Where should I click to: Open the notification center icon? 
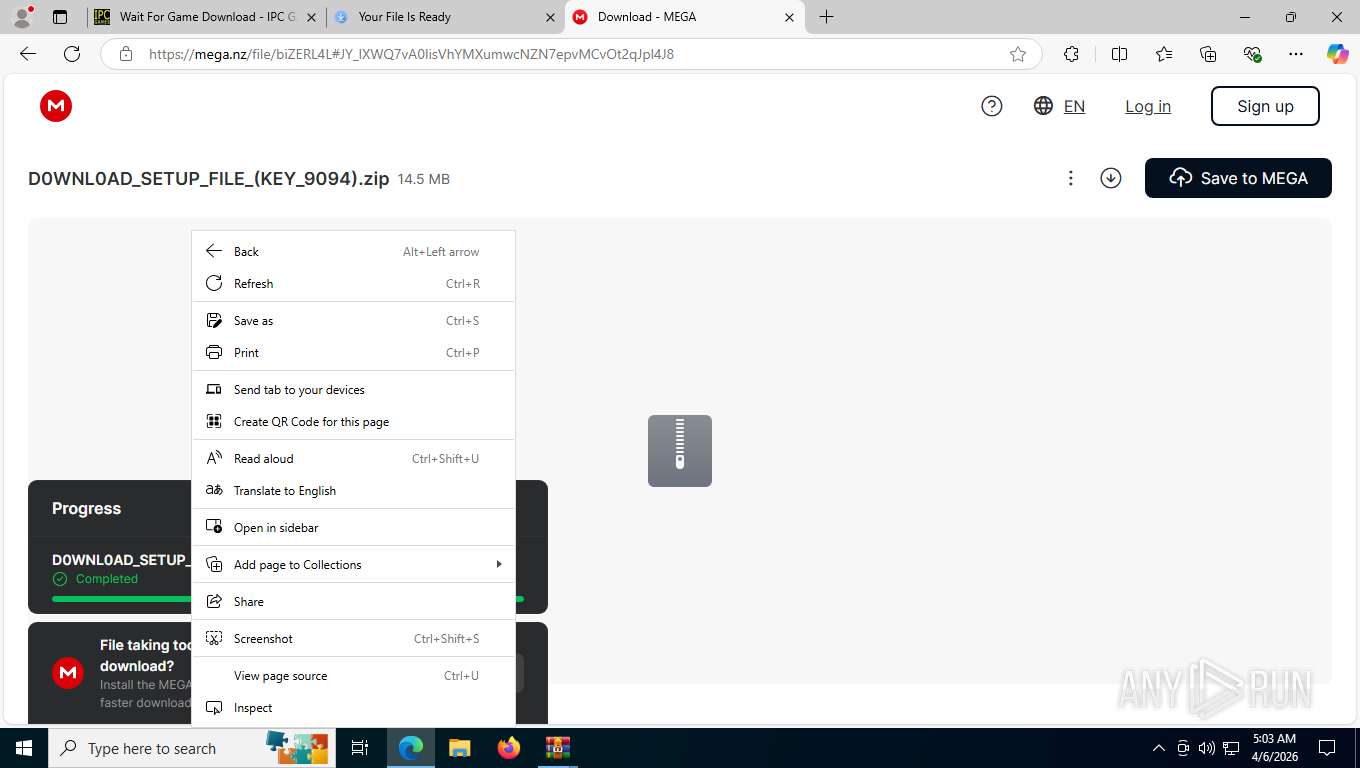coord(1327,748)
